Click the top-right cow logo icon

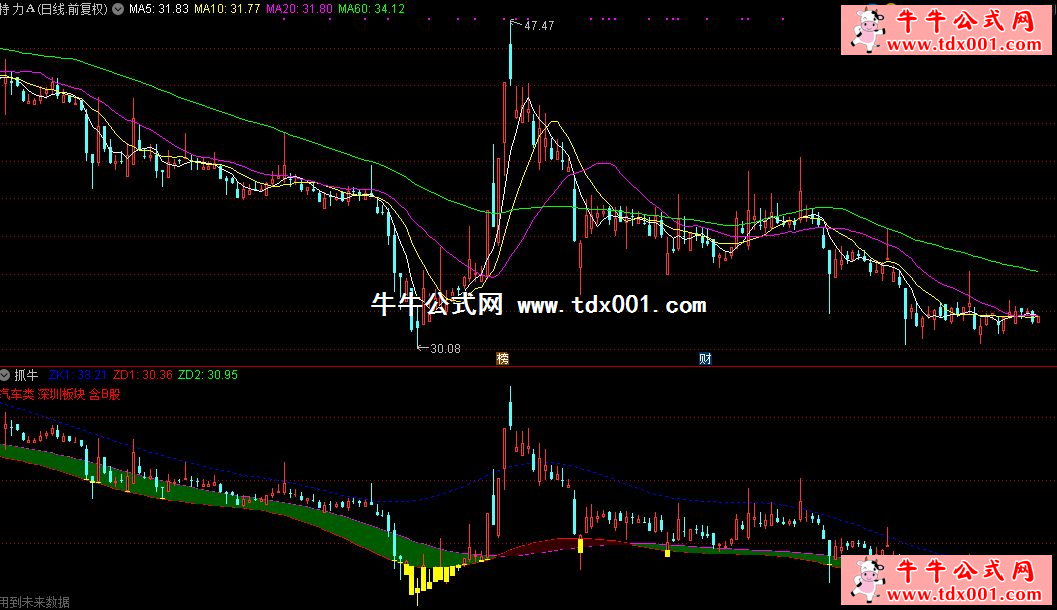point(866,28)
